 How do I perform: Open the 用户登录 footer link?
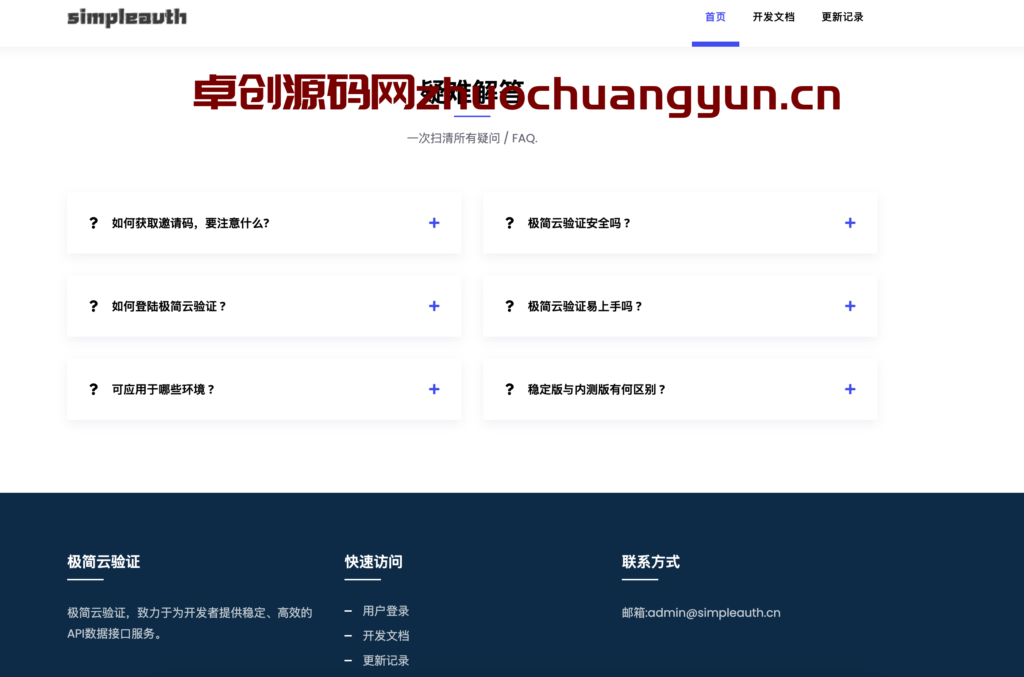(386, 611)
